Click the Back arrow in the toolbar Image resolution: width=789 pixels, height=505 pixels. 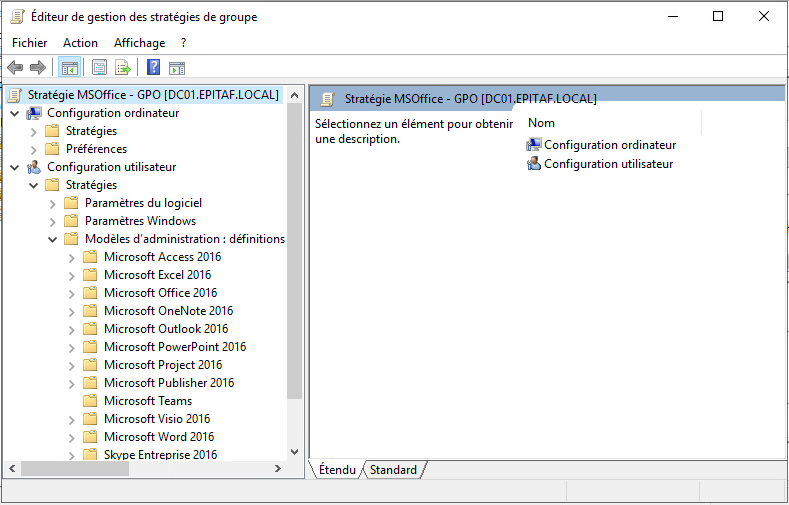click(15, 68)
